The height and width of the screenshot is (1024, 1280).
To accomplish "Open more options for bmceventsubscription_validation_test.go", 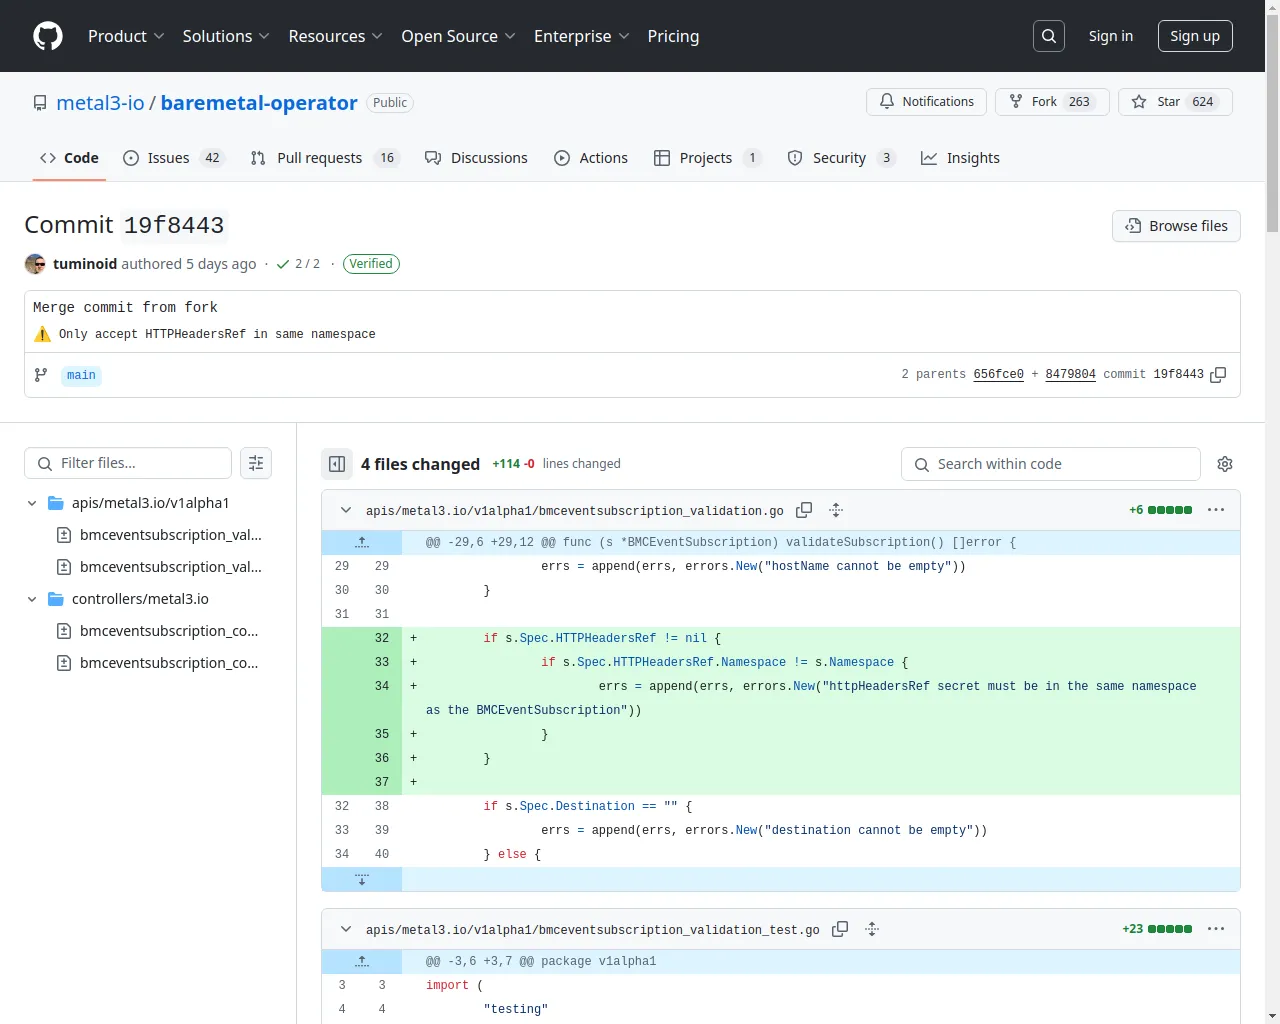I will tap(1216, 929).
